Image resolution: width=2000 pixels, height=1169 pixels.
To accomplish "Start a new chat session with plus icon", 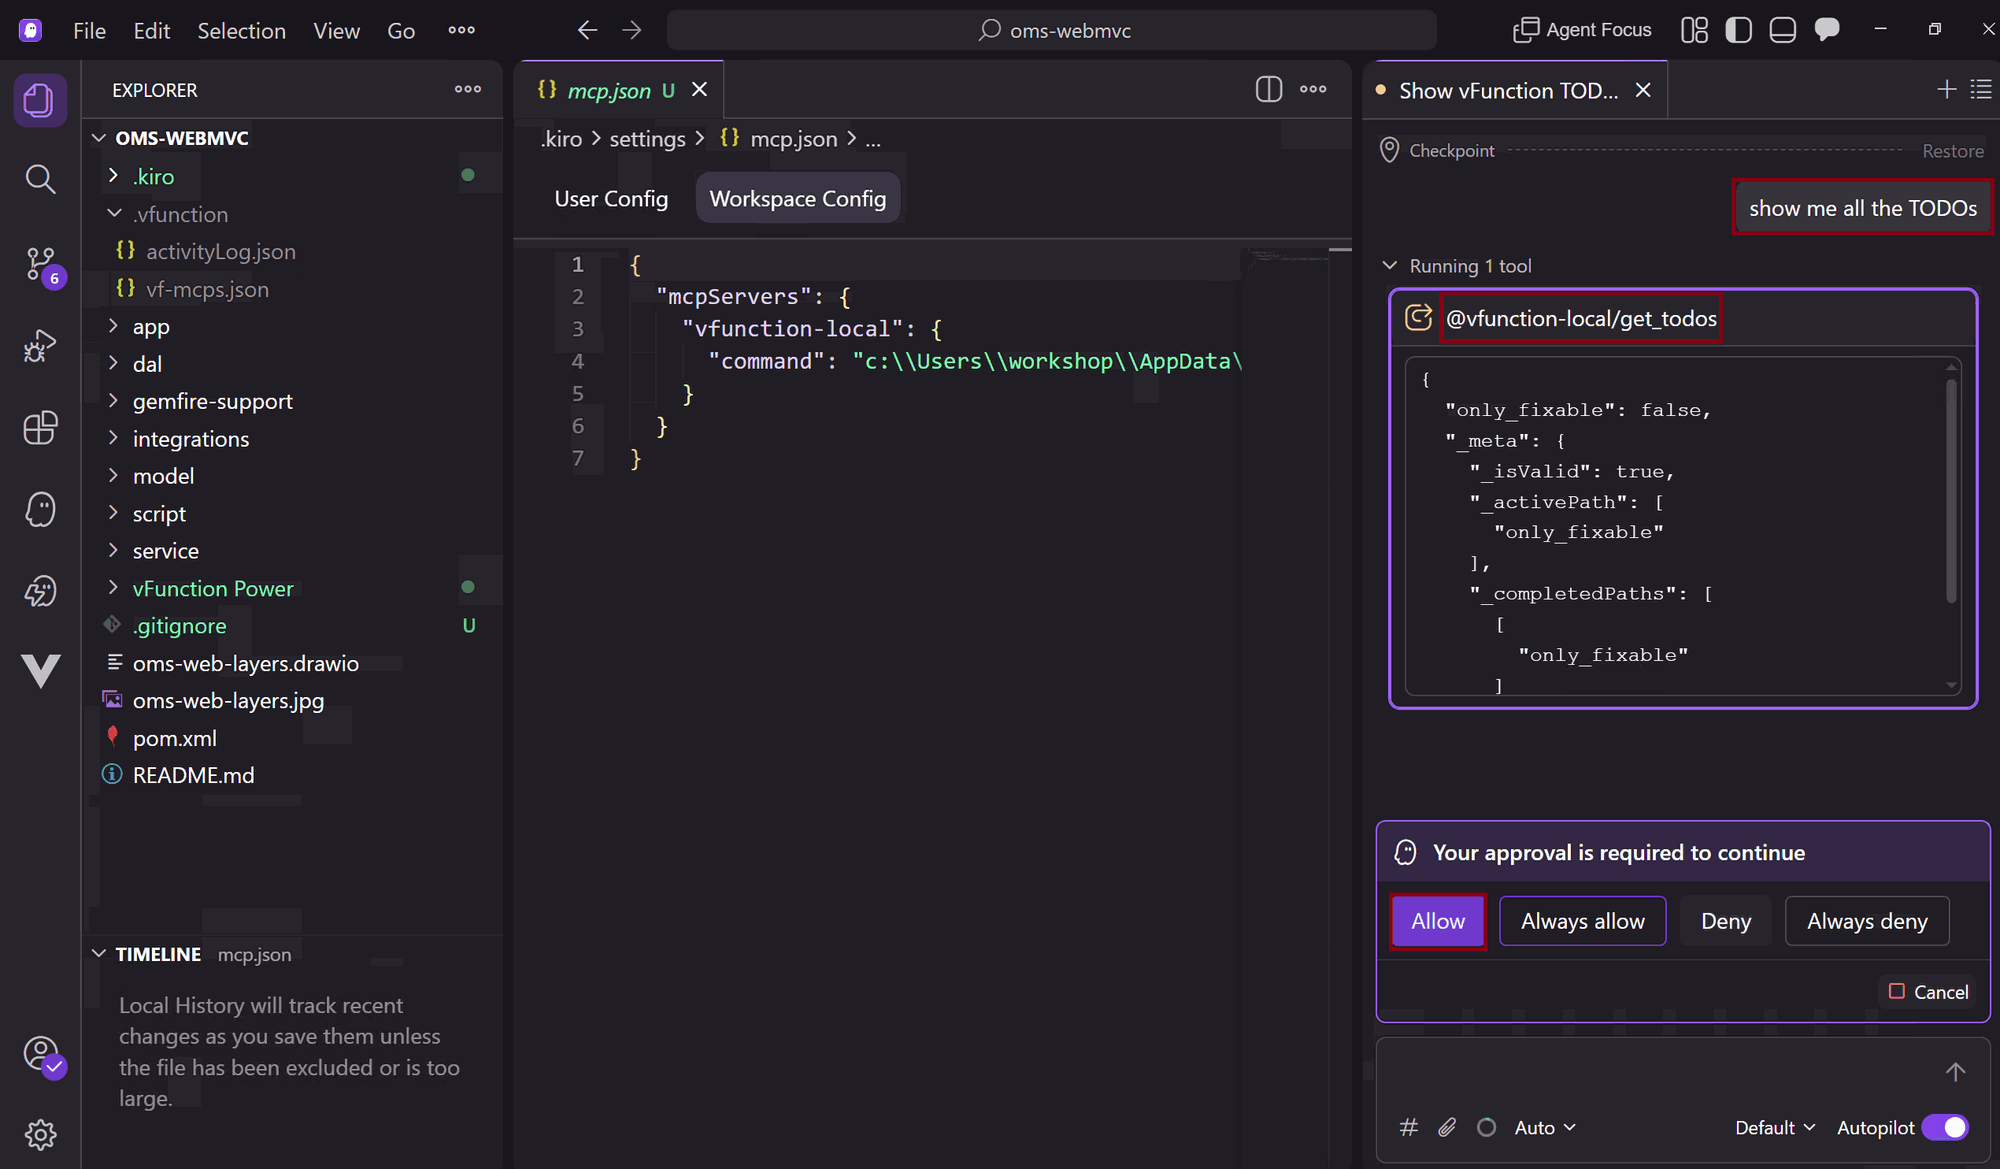I will [1946, 90].
